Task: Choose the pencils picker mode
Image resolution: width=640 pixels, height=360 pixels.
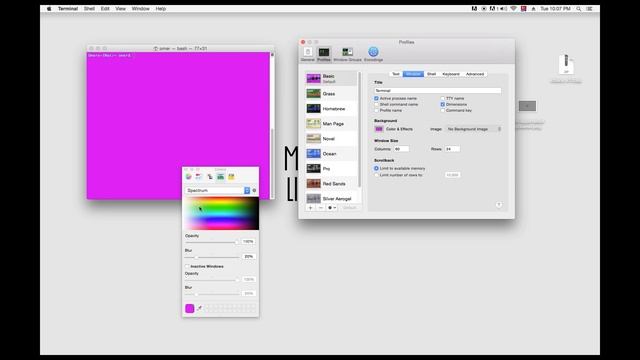Action: (231, 177)
